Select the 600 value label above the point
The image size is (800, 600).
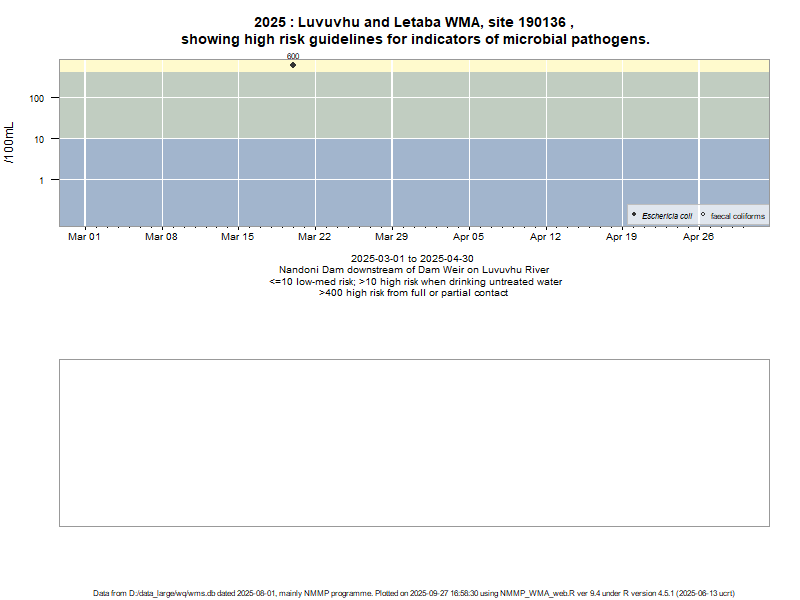tap(293, 56)
